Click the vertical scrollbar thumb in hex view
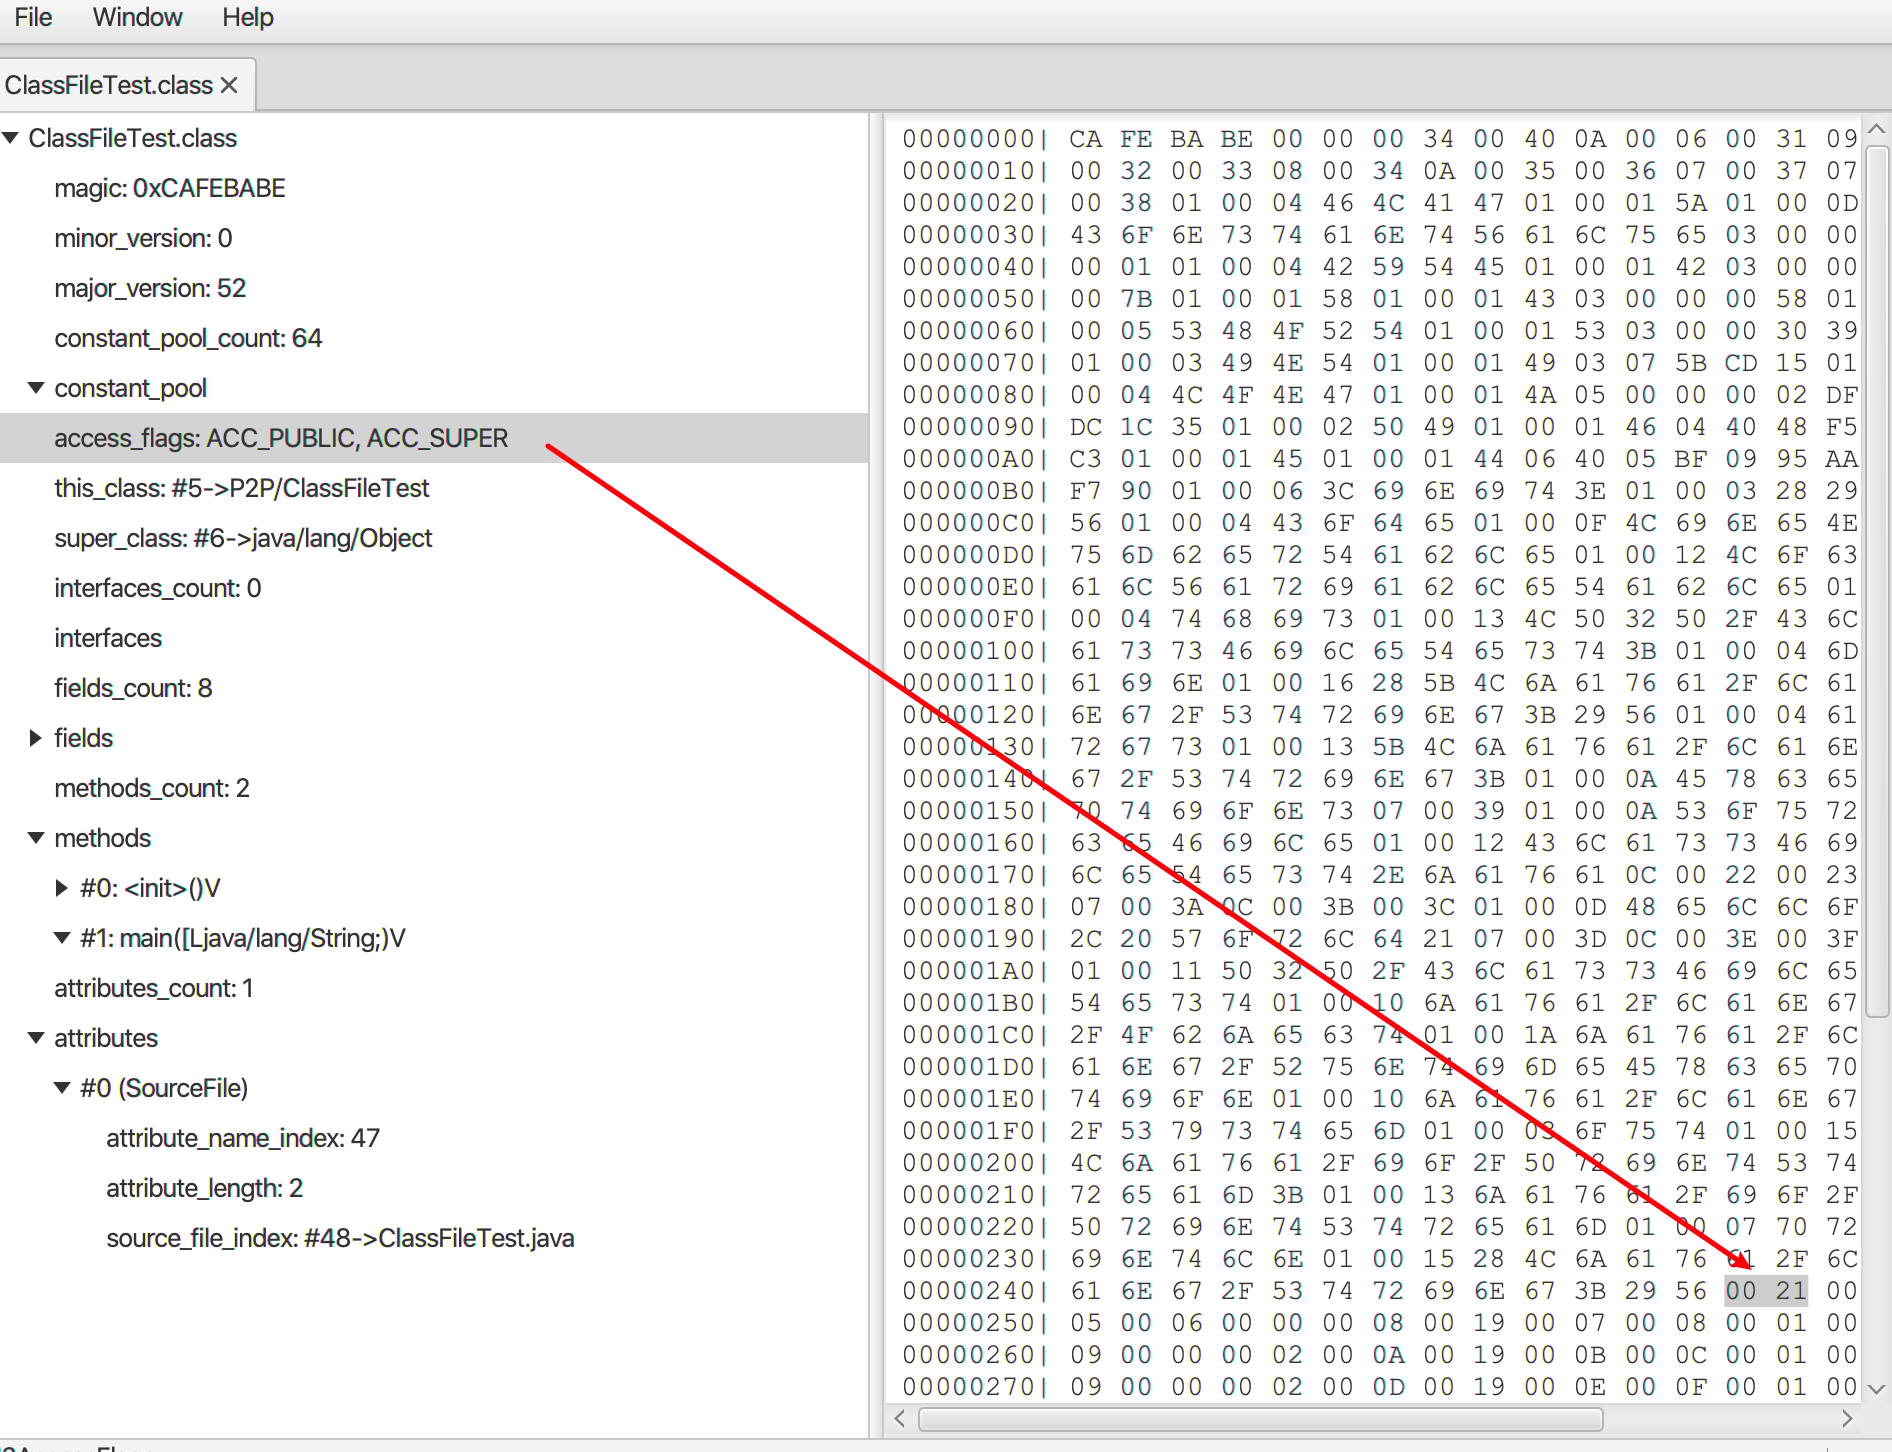Viewport: 1892px width, 1452px height. 1877,581
